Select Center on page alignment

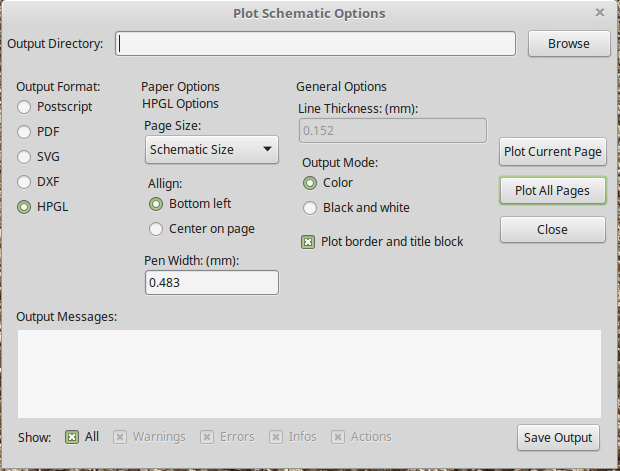click(156, 228)
